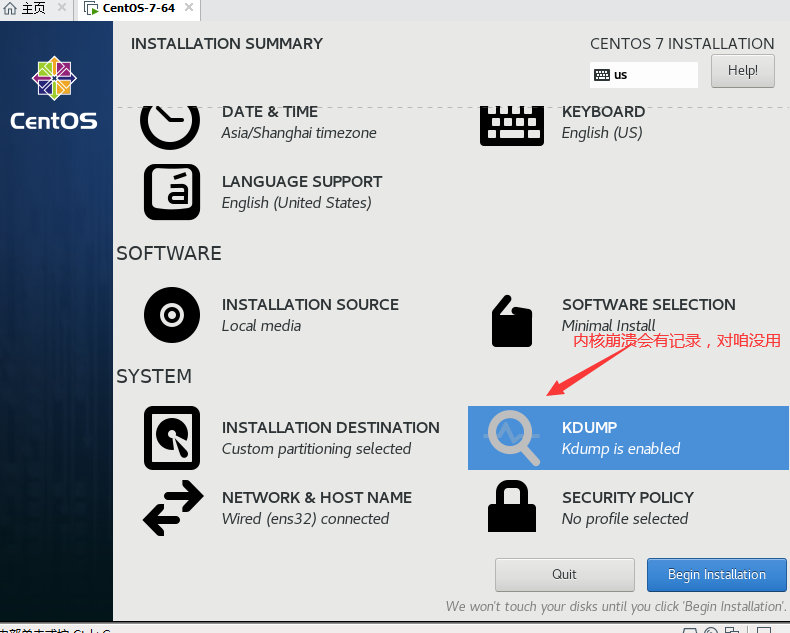Click the 'English (United States)' text
This screenshot has height=633, width=790.
(x=297, y=203)
